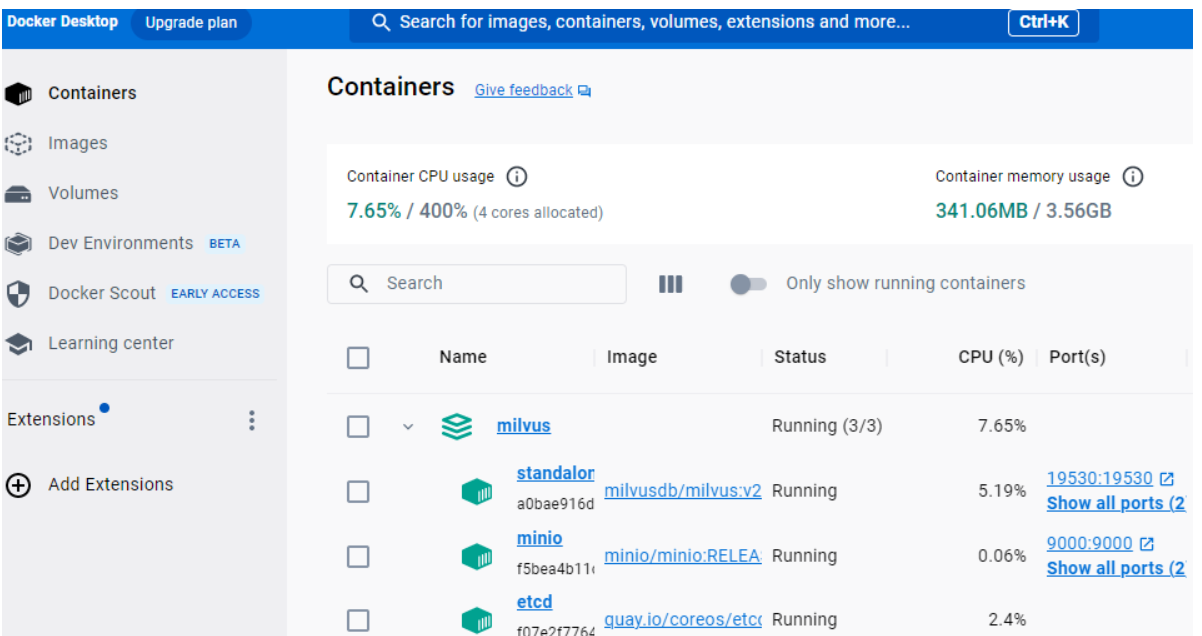The width and height of the screenshot is (1202, 636).
Task: Click the Images sidebar icon
Action: [19, 144]
